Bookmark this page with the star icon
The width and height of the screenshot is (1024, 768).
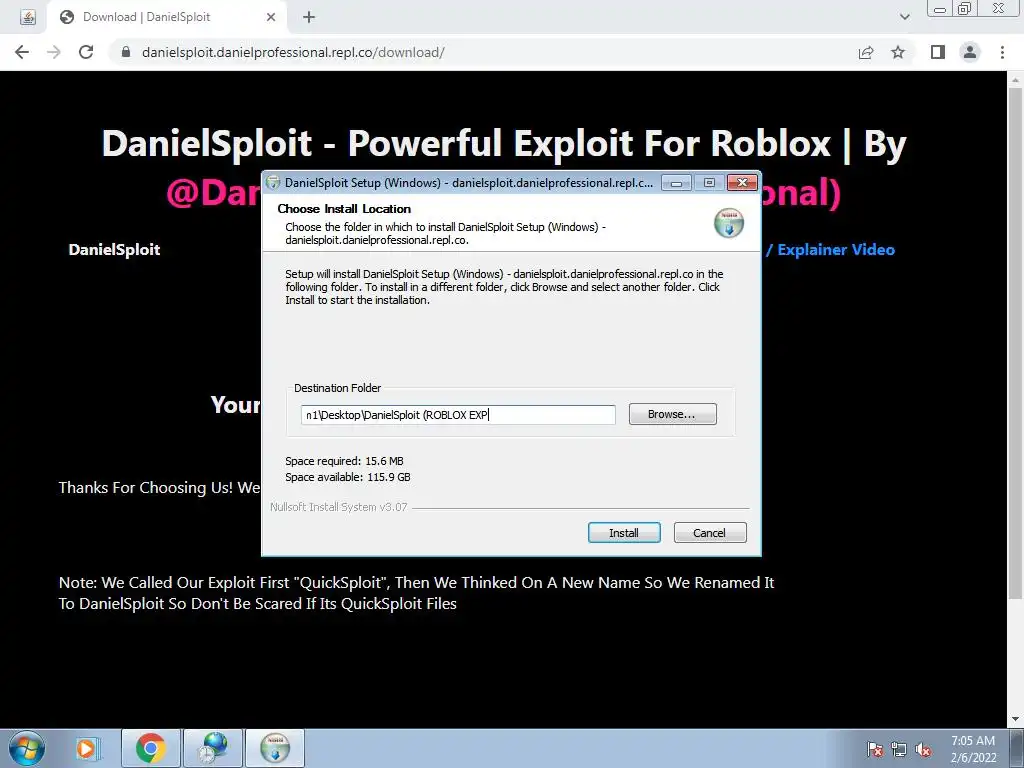(899, 52)
